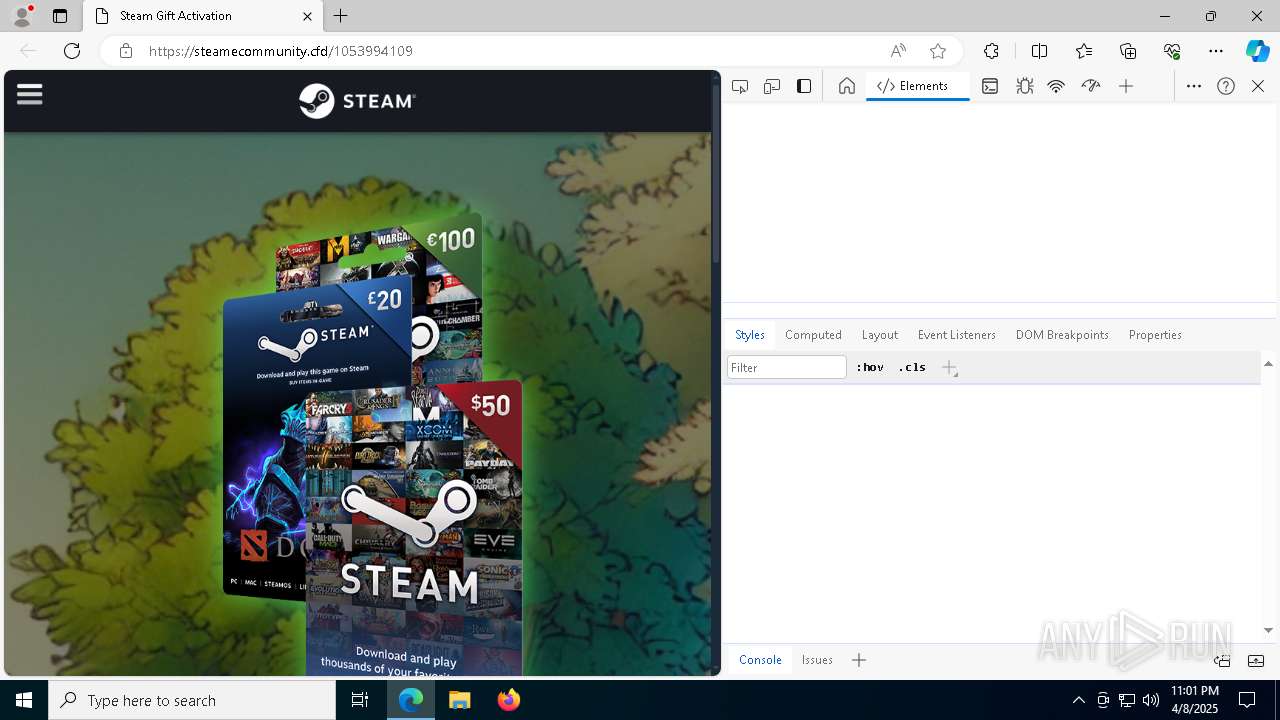Open the Network wifi icon panel
The image size is (1280, 720).
[1056, 86]
